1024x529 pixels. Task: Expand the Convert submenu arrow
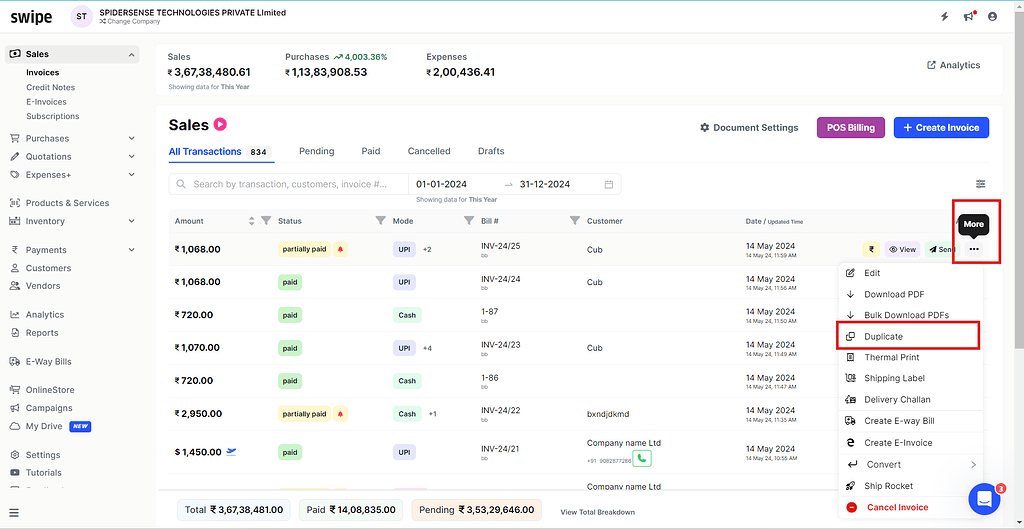[x=973, y=464]
